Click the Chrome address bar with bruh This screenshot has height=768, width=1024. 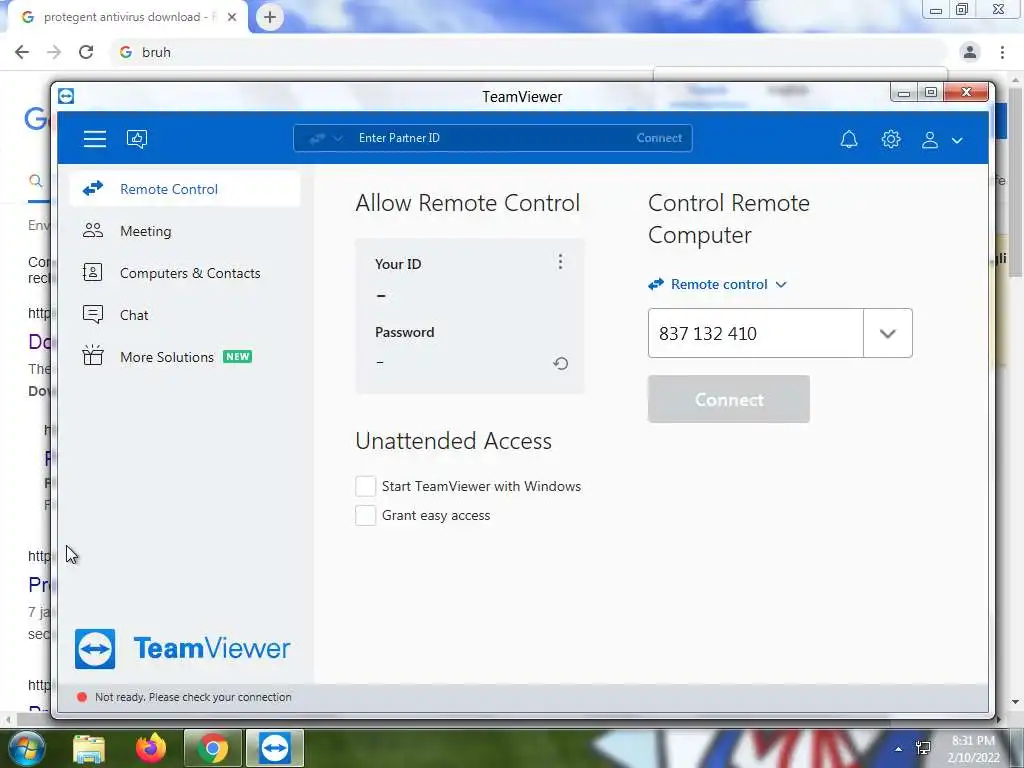(529, 52)
